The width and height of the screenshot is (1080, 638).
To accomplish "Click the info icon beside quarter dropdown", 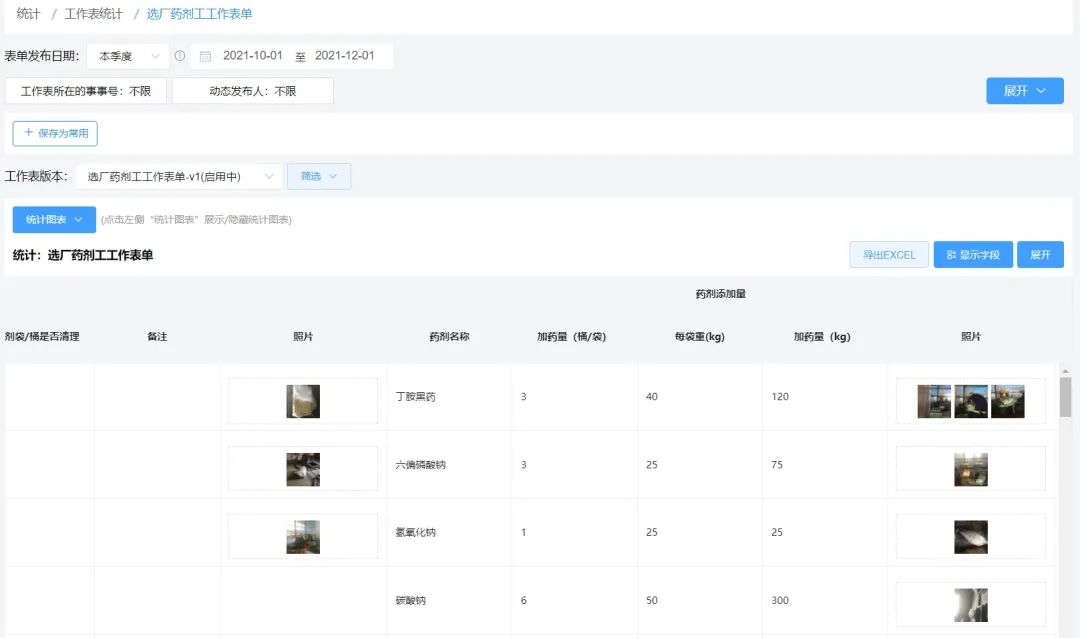I will 180,56.
